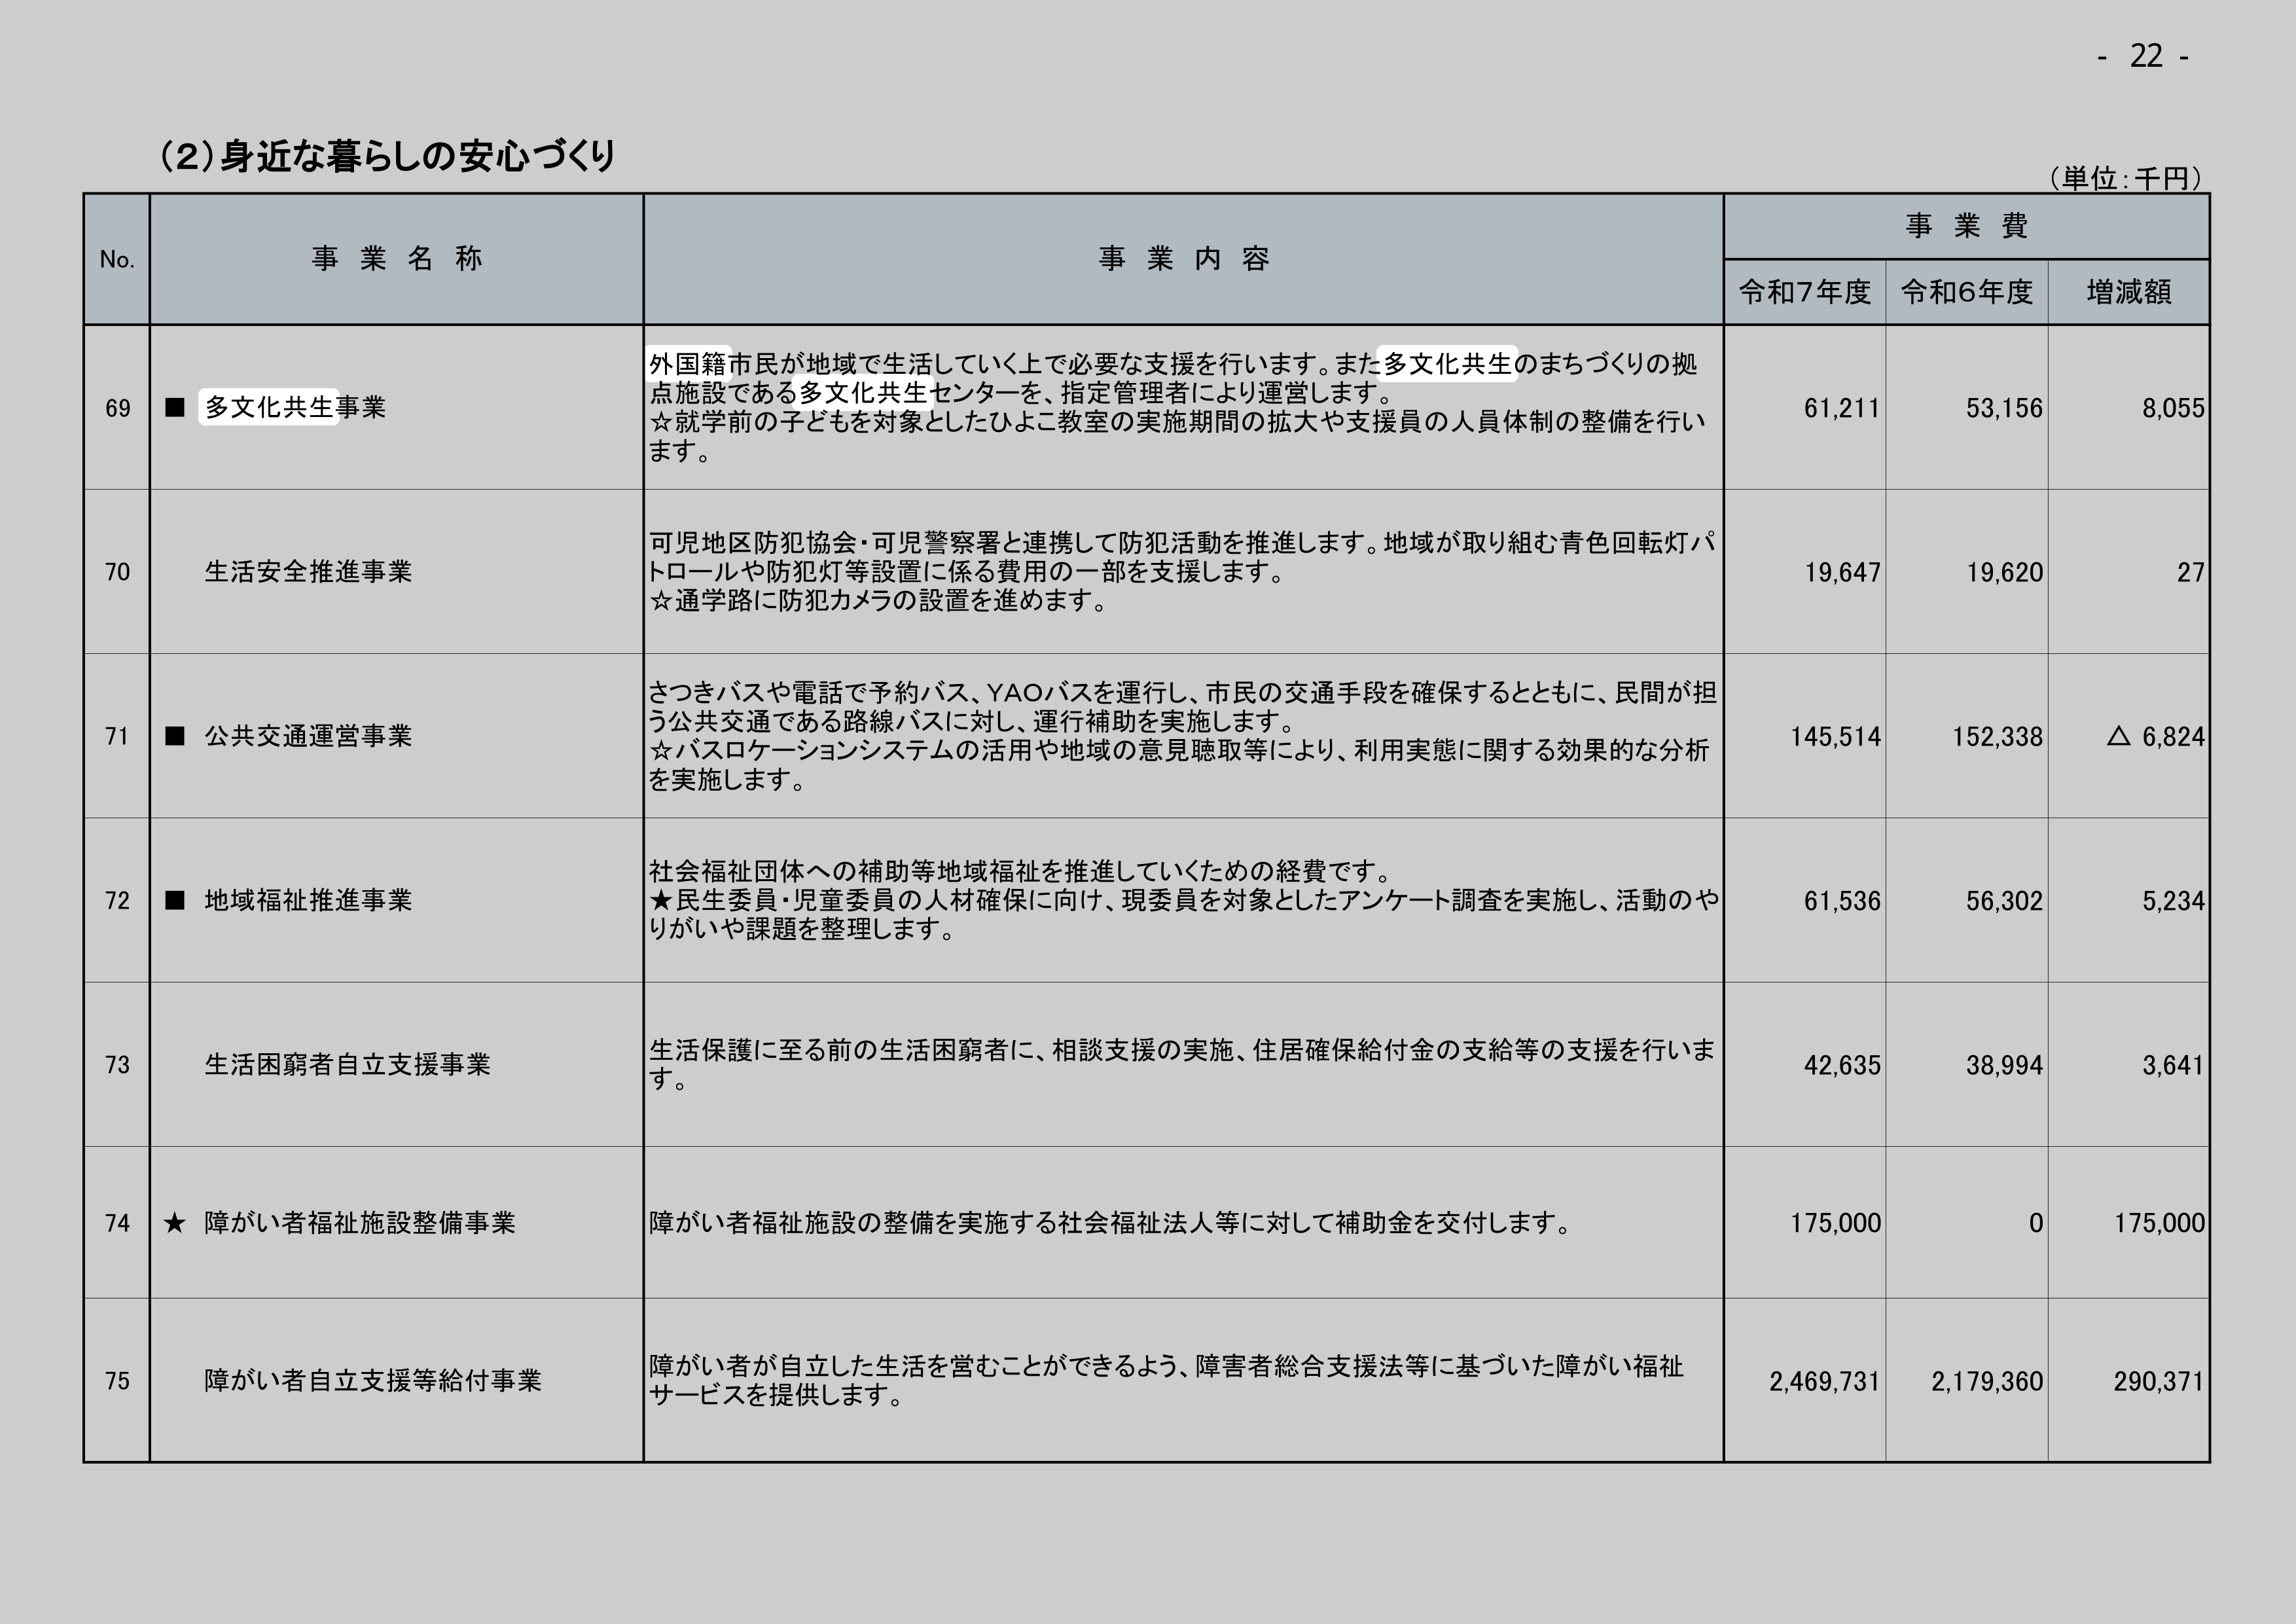Viewport: 2296px width, 1624px height.
Task: Click the 事業内容 column header
Action: pyautogui.click(x=1184, y=259)
